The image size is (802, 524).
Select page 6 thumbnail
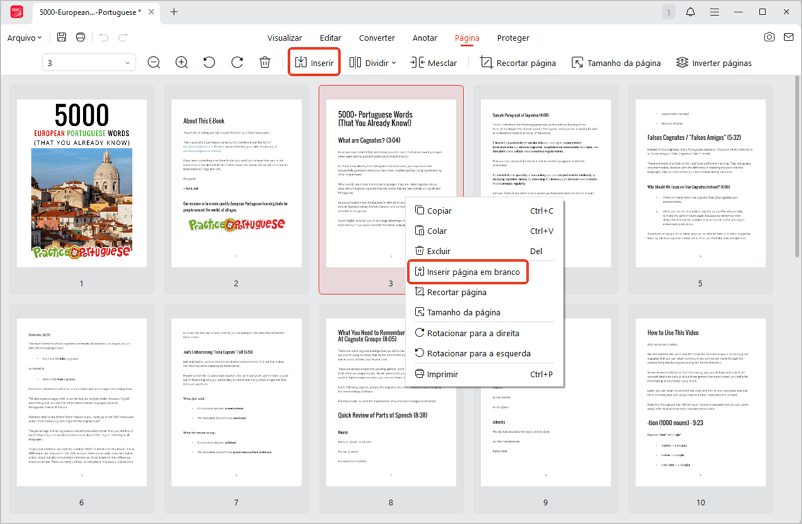82,402
